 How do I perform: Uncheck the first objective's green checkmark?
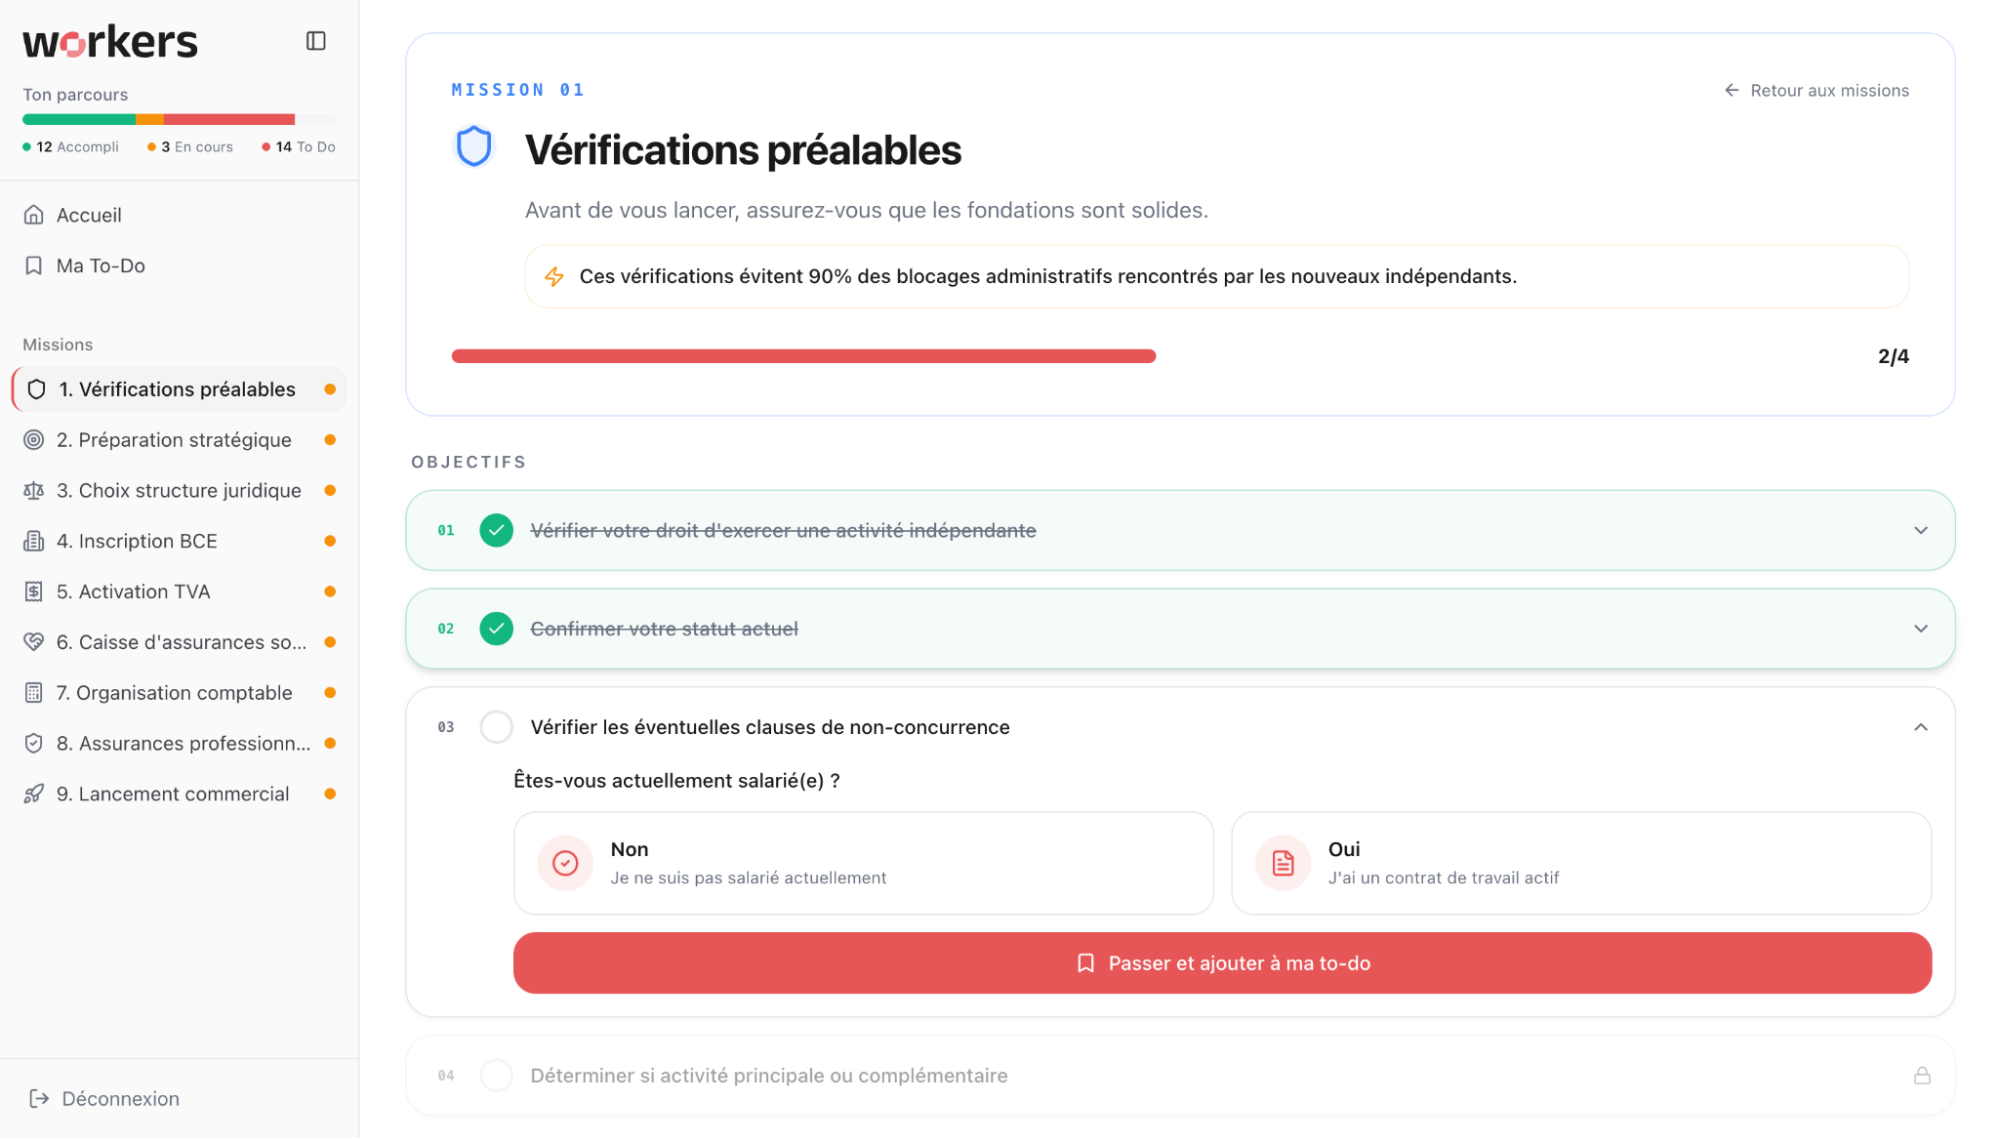tap(496, 530)
